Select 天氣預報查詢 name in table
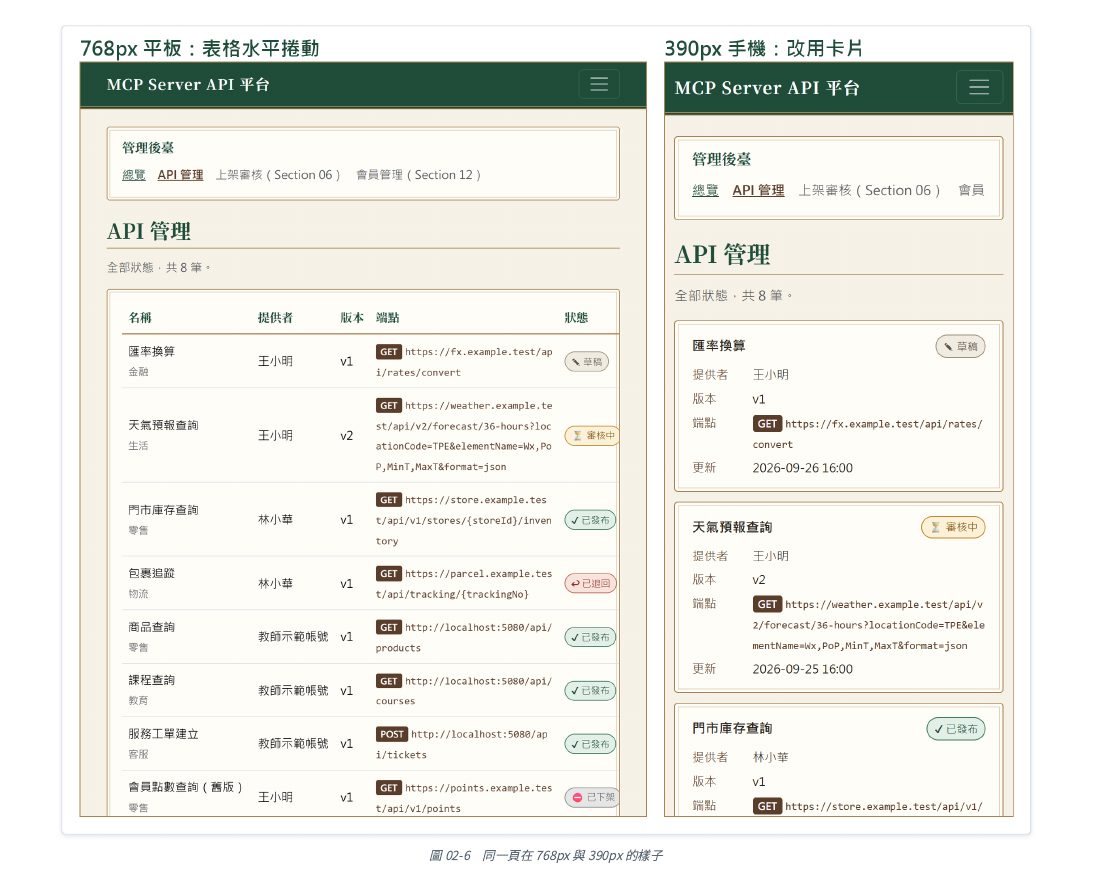 click(x=163, y=425)
